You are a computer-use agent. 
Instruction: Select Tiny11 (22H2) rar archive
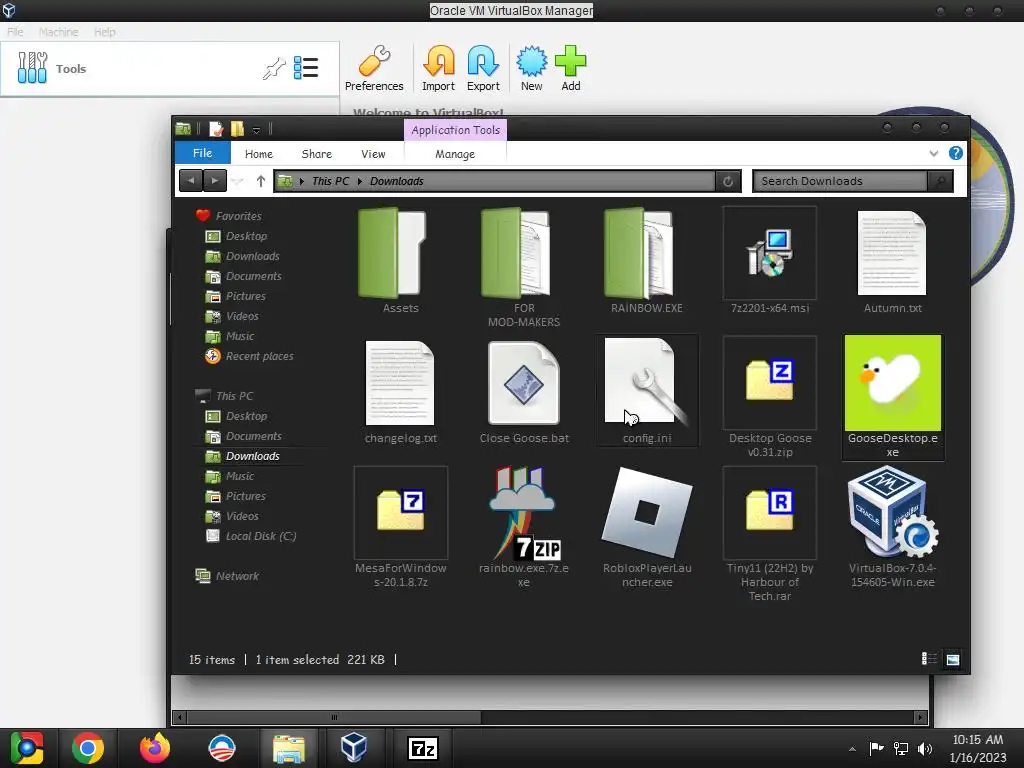[769, 534]
